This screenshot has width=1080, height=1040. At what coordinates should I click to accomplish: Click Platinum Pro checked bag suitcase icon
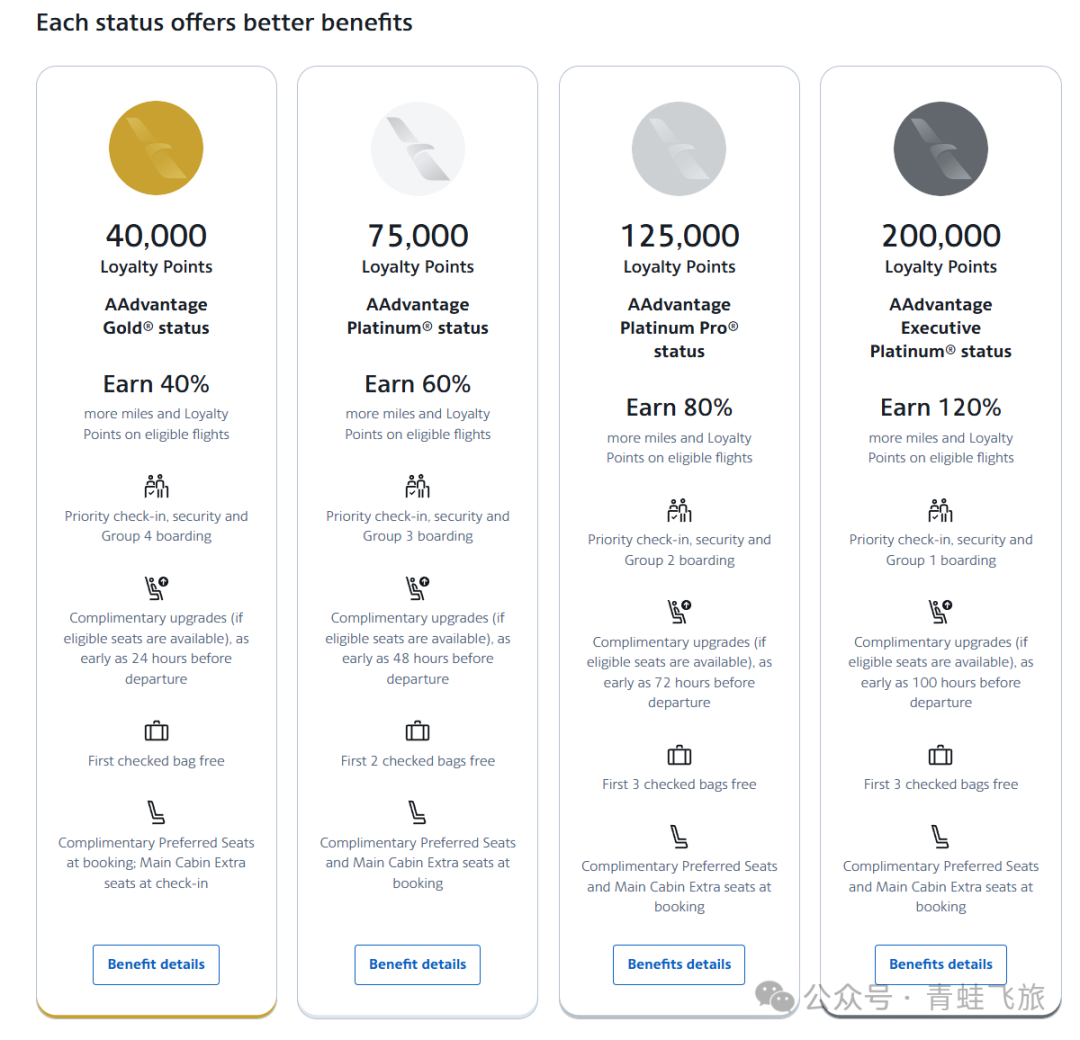click(679, 755)
